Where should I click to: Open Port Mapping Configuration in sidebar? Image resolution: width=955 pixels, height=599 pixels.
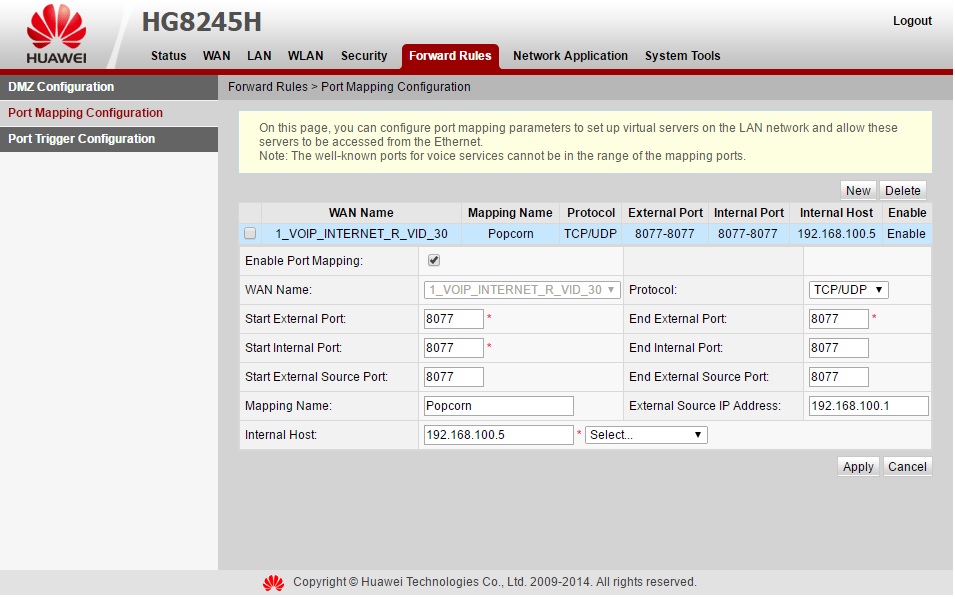point(109,113)
